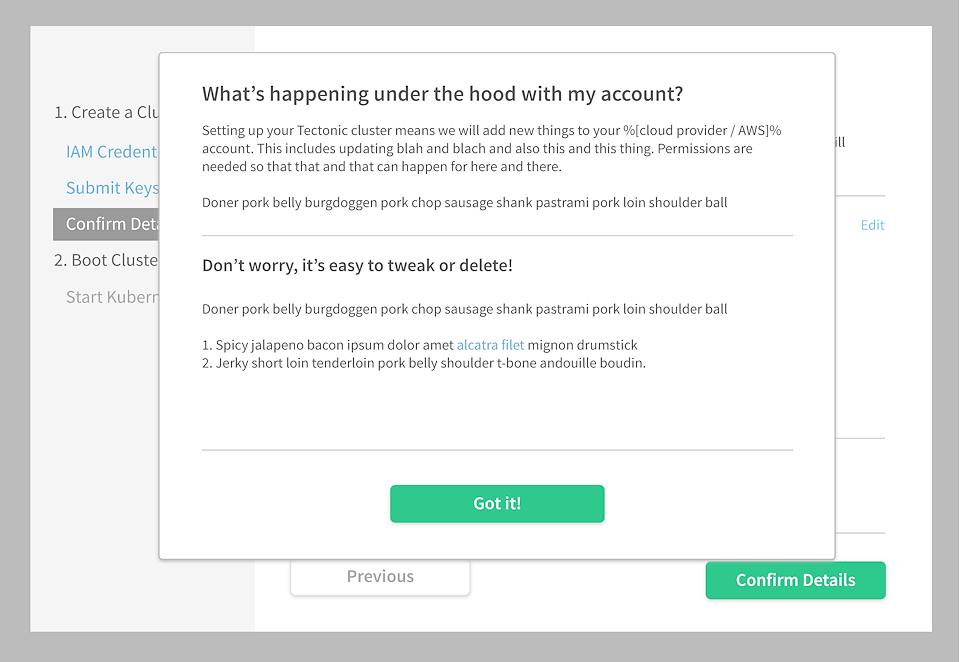Click the Edit link behind the dialog
The image size is (960, 662).
[872, 225]
